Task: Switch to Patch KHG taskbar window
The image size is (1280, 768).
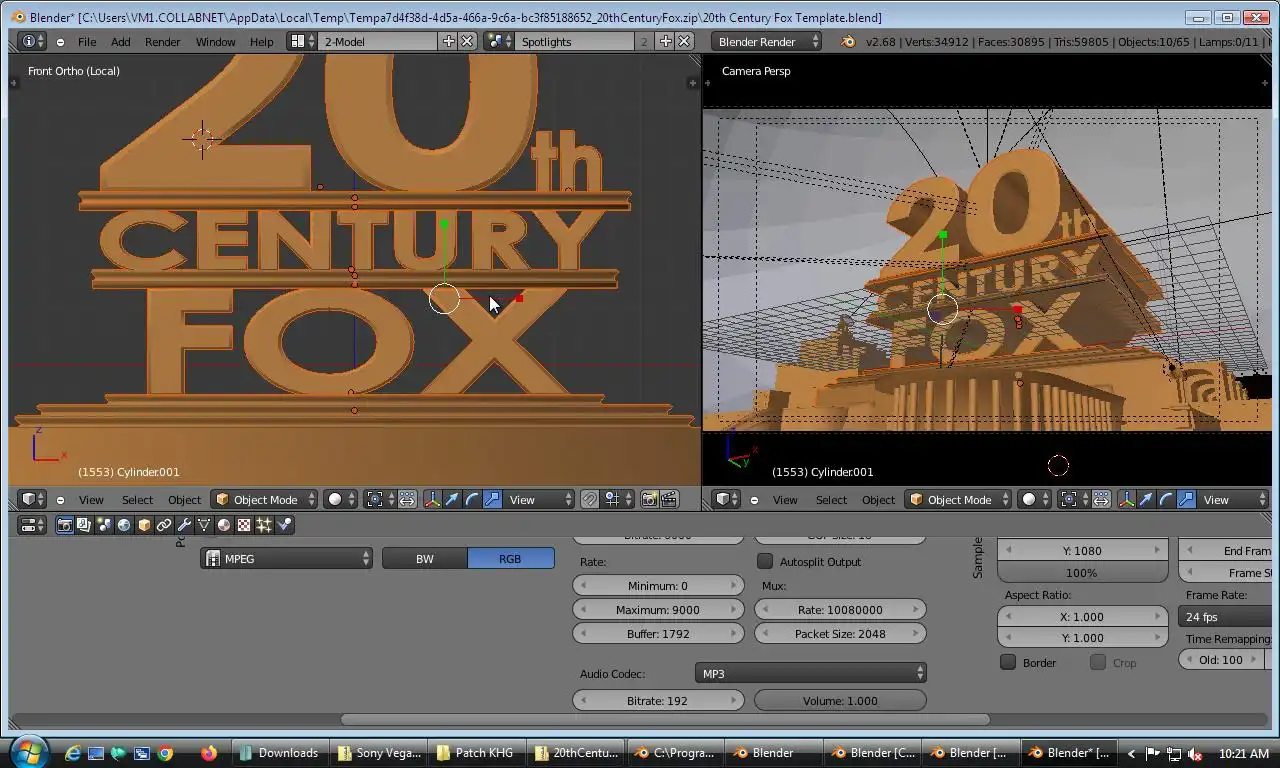Action: pyautogui.click(x=478, y=753)
